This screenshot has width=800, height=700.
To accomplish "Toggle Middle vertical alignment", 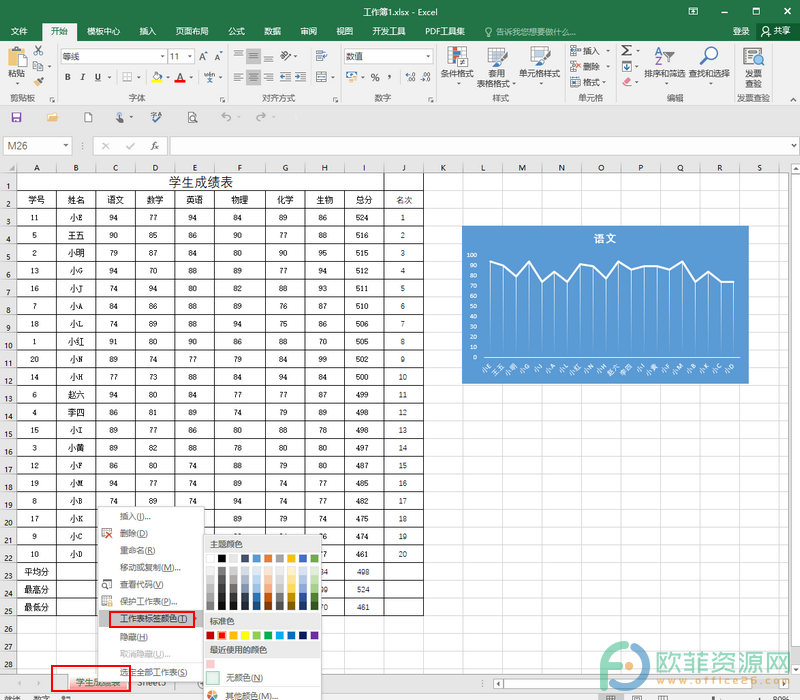I will 254,55.
